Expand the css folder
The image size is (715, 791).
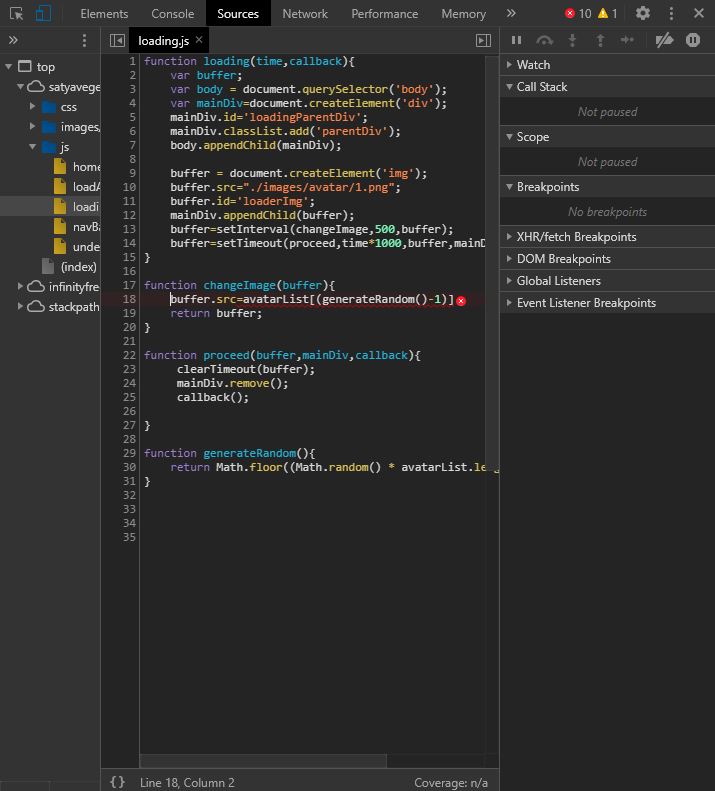pyautogui.click(x=32, y=106)
